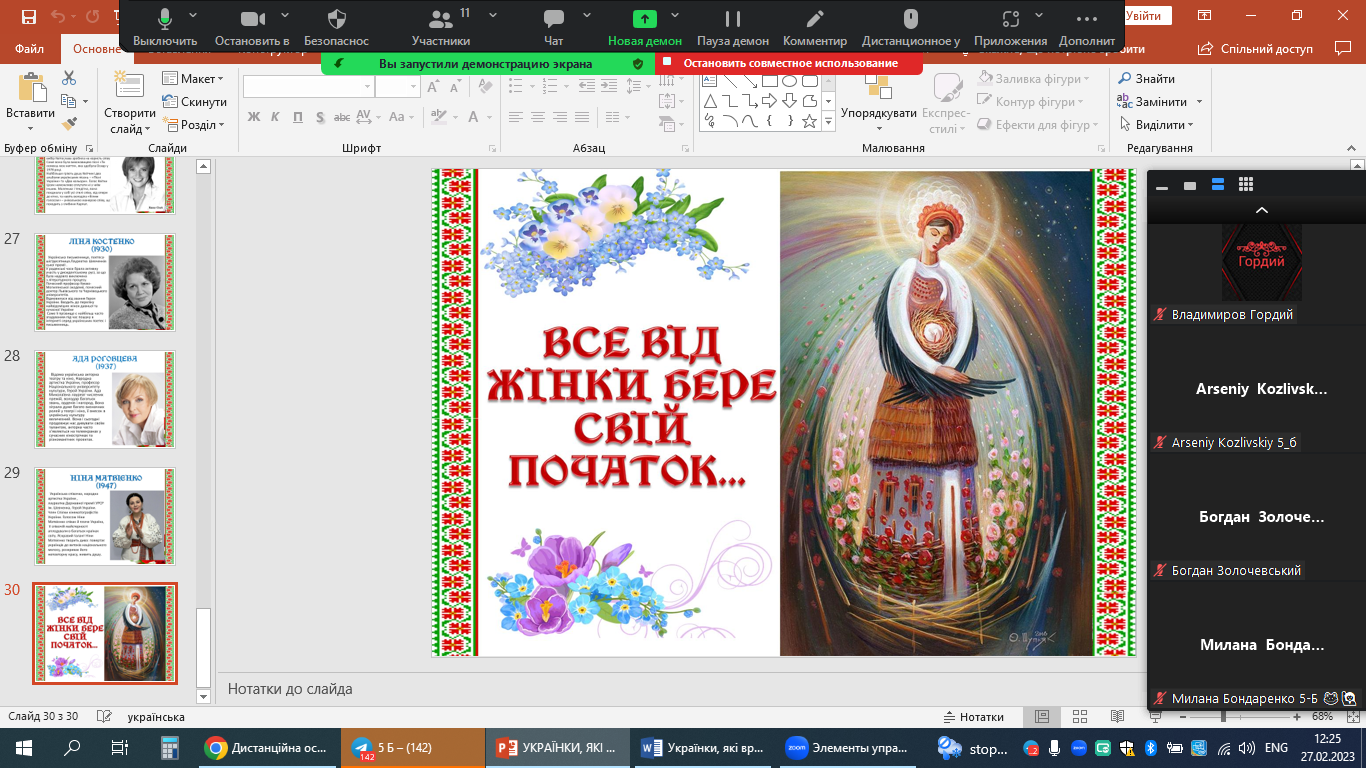Screen dimensions: 1366x768
Task: Expand the Розділ section dropdown
Action: pyautogui.click(x=194, y=124)
